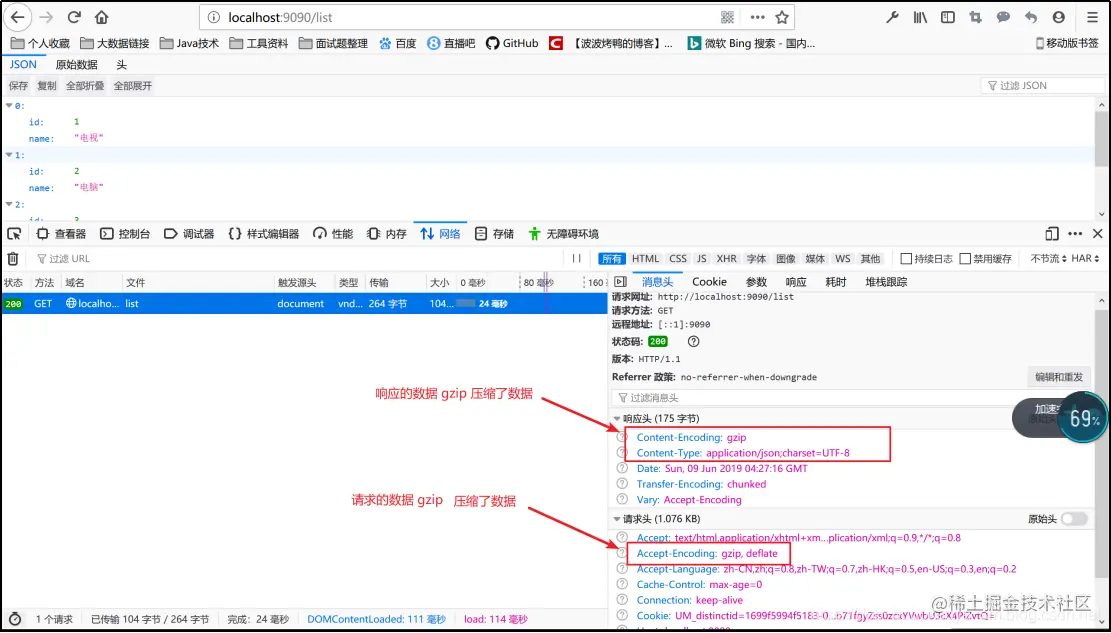Switch to the 耗时 details tab
The width and height of the screenshot is (1111, 633).
836,282
